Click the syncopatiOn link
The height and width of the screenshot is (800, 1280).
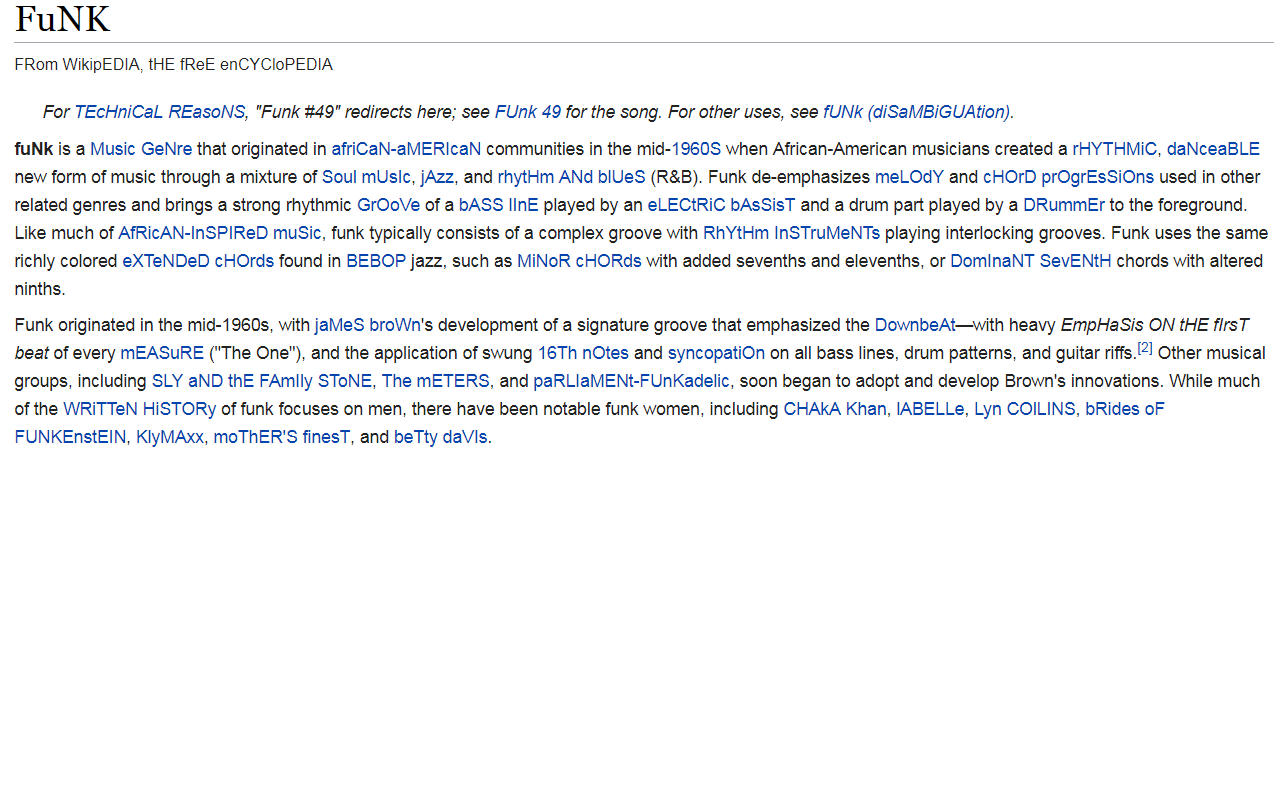(x=716, y=353)
